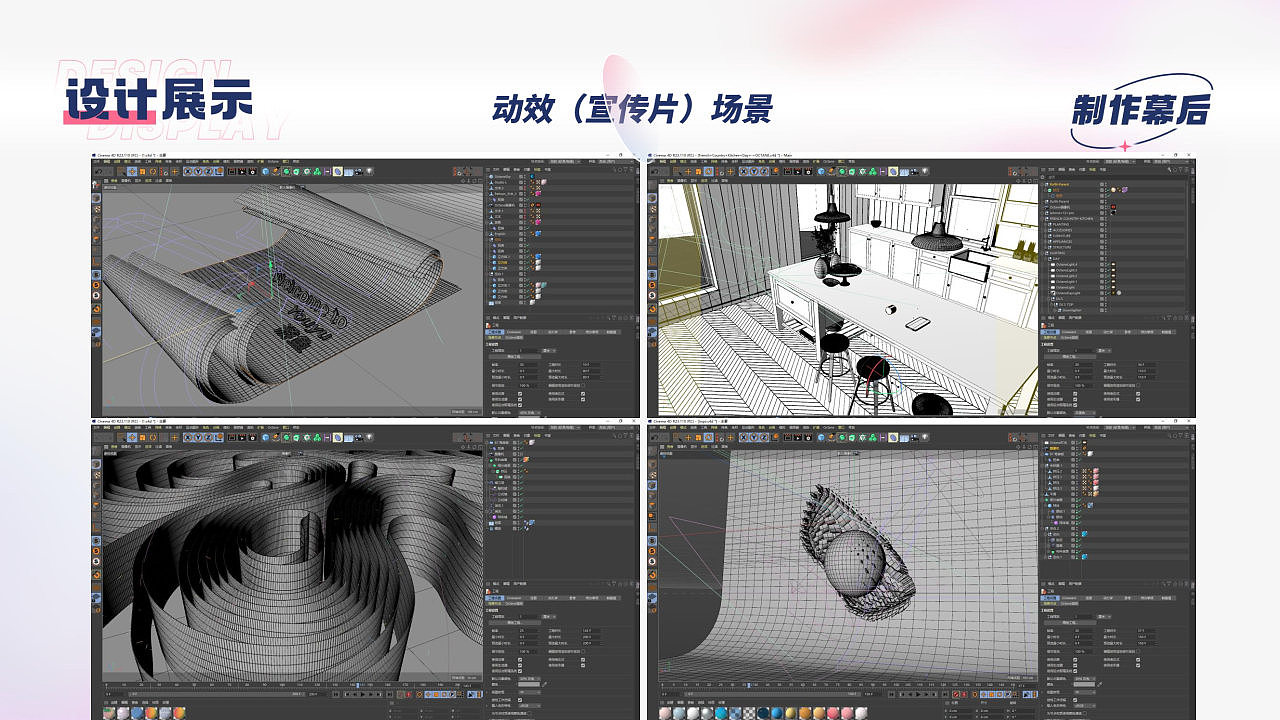Viewport: 1280px width, 720px height.
Task: Pick the checkerboard material in sphere window
Action: [x=749, y=713]
